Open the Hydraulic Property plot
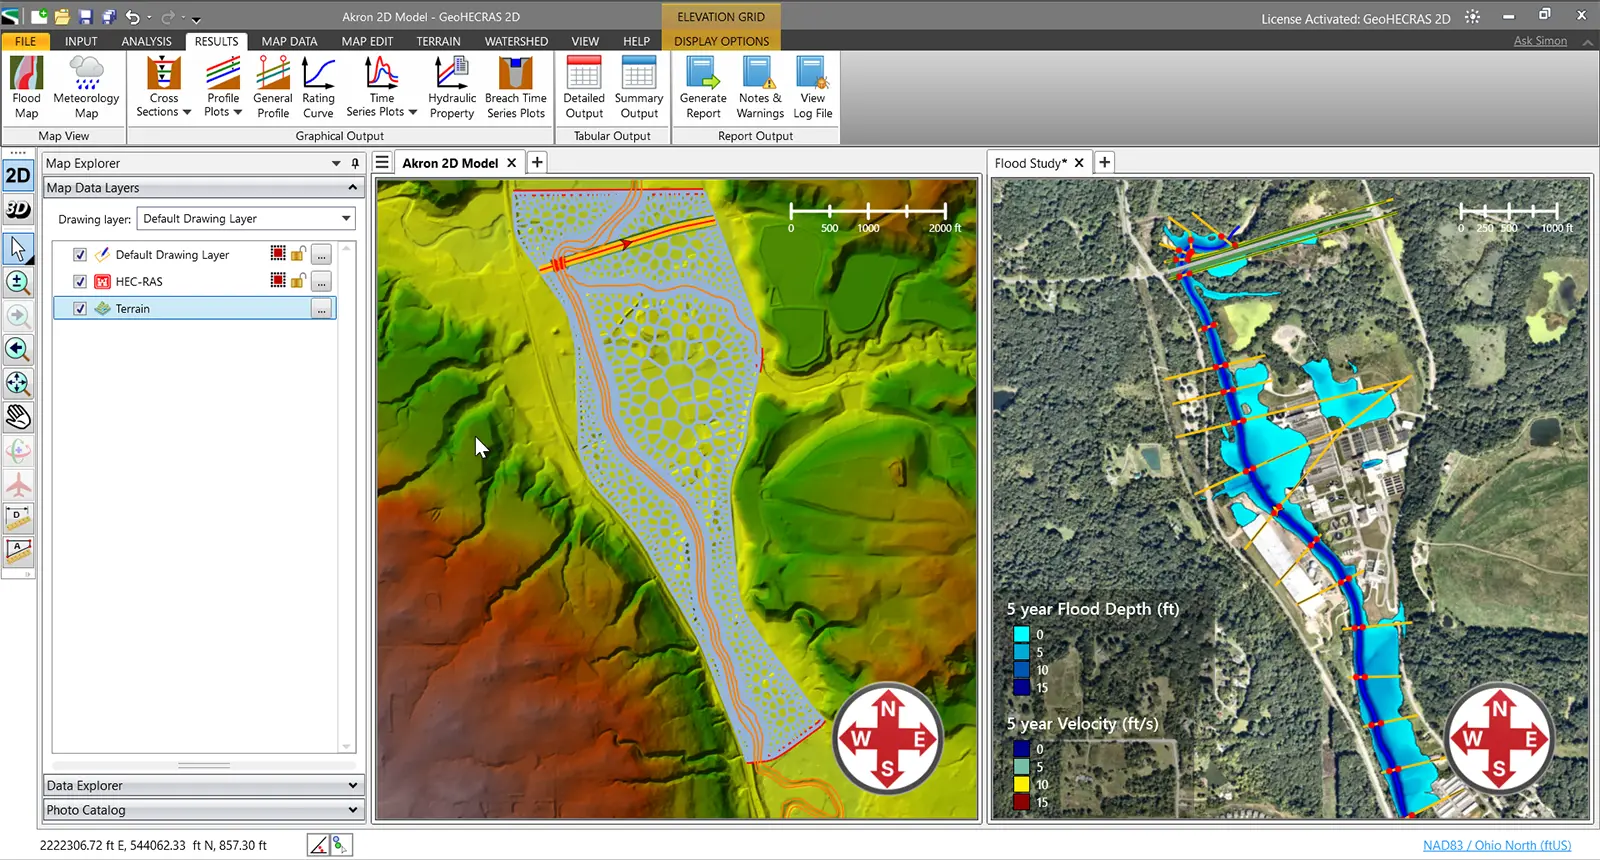 452,88
